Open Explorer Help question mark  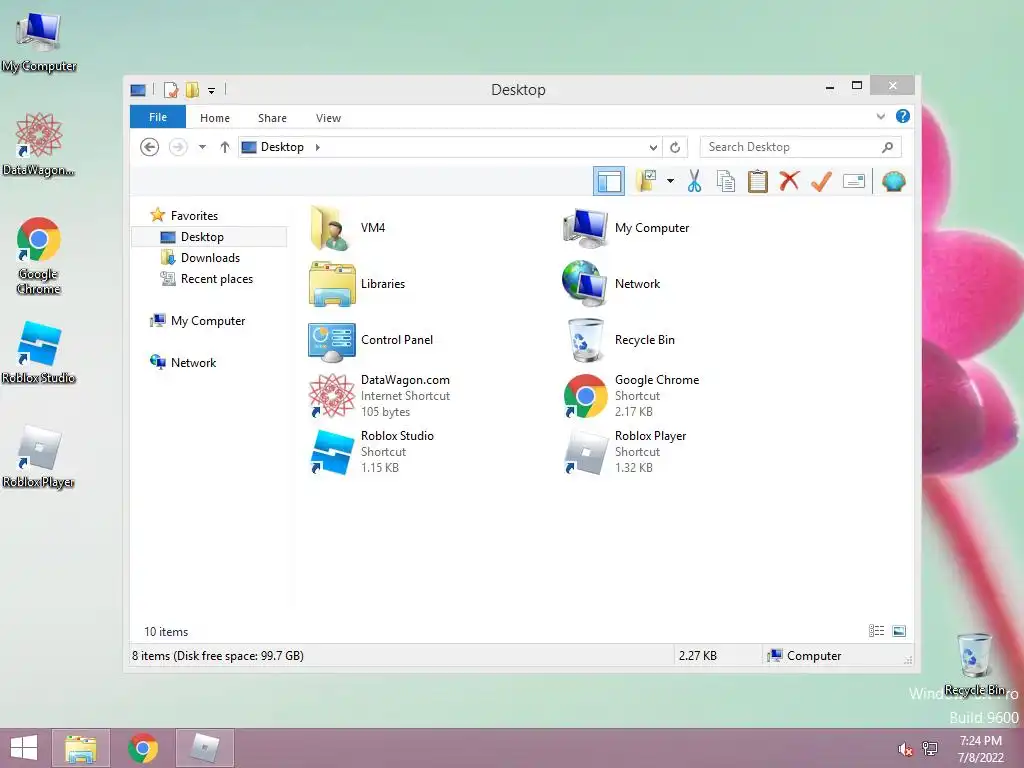(903, 116)
